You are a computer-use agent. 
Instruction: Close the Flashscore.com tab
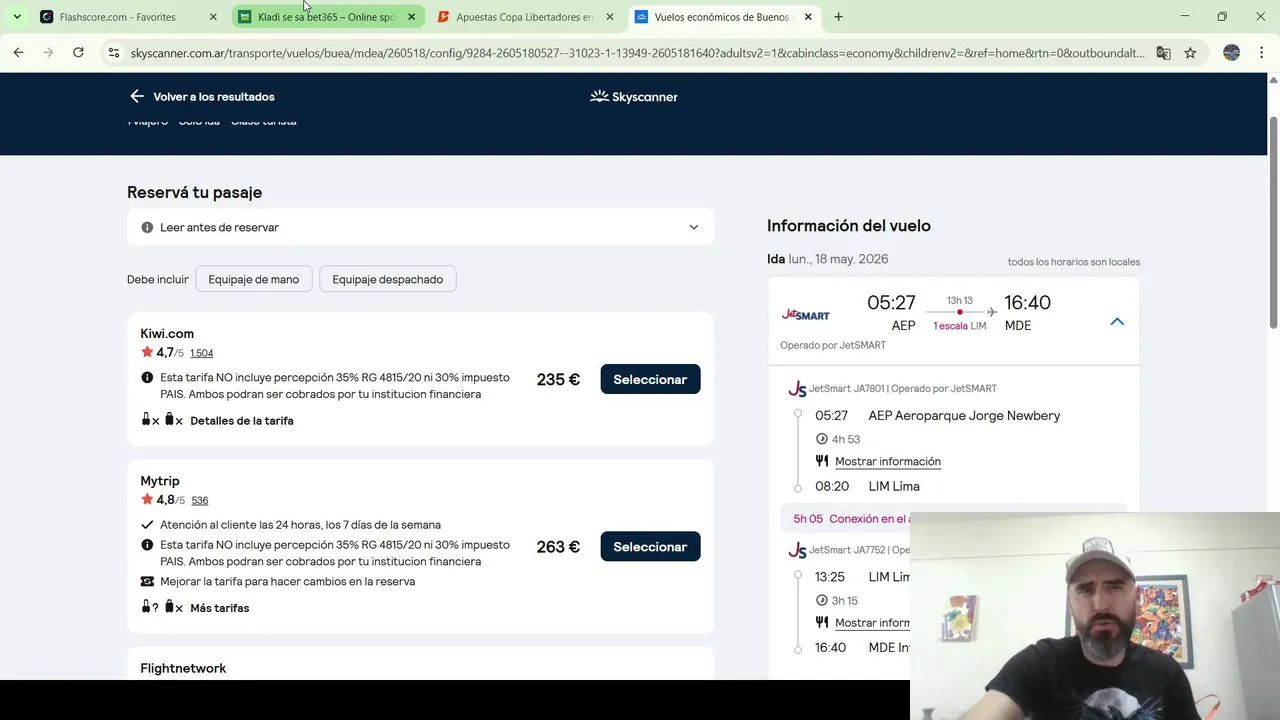click(213, 17)
